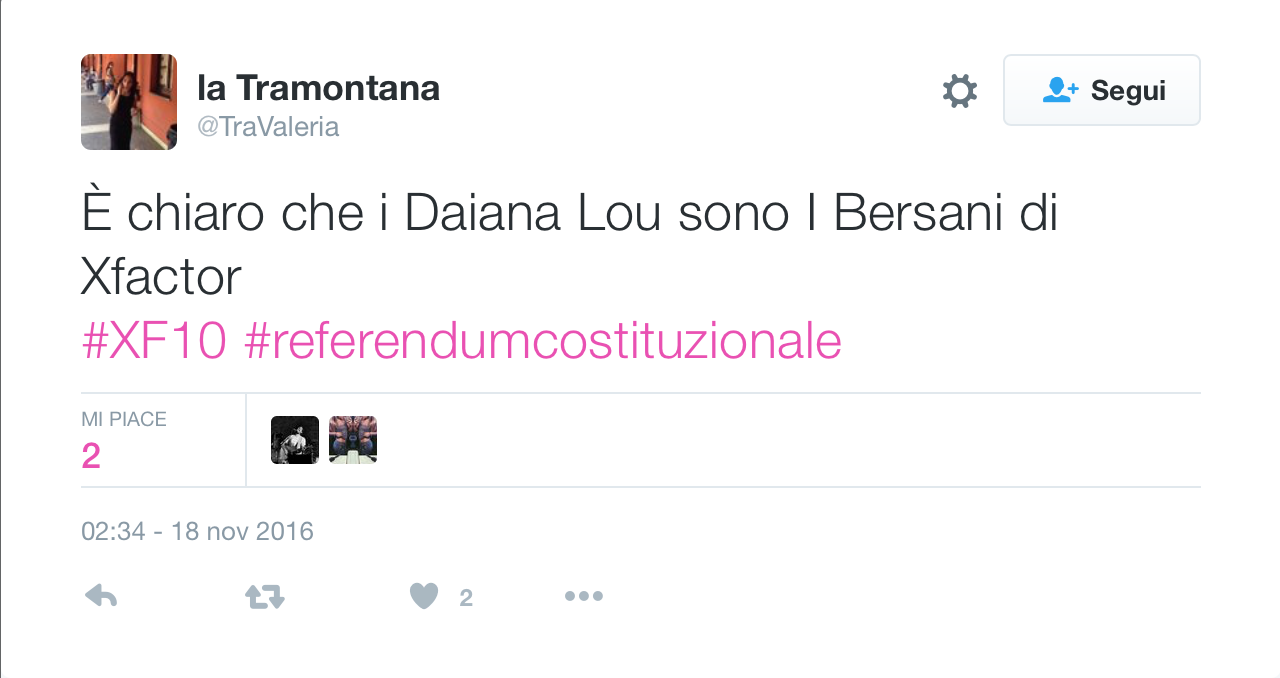
Task: Click the pink likes count number
Action: tap(91, 456)
